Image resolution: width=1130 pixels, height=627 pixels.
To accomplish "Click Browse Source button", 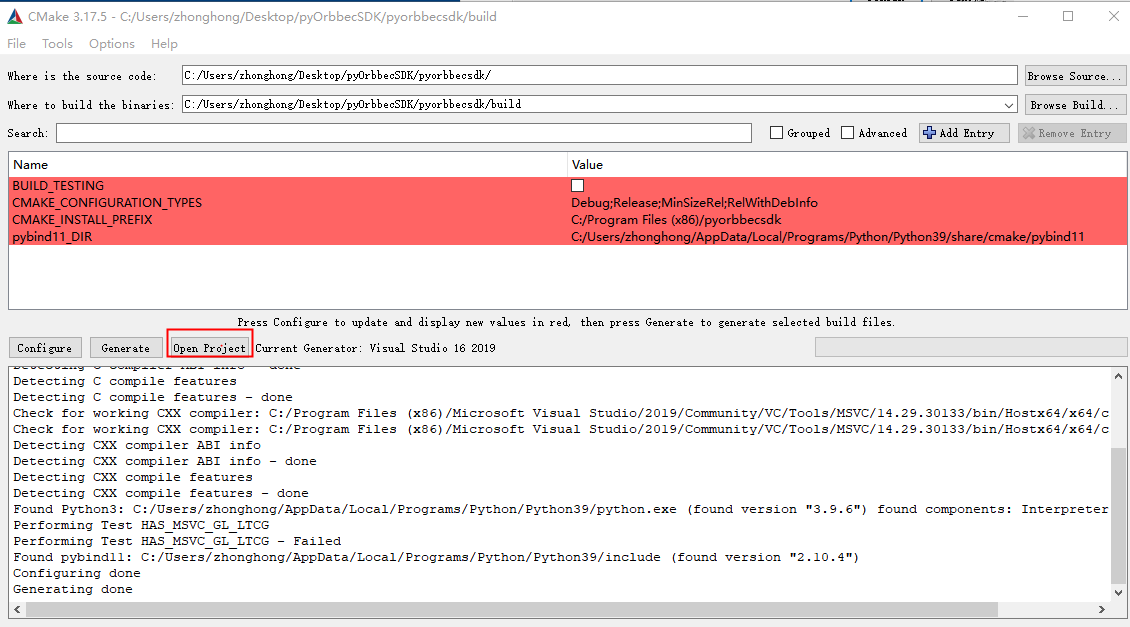I will 1075,76.
